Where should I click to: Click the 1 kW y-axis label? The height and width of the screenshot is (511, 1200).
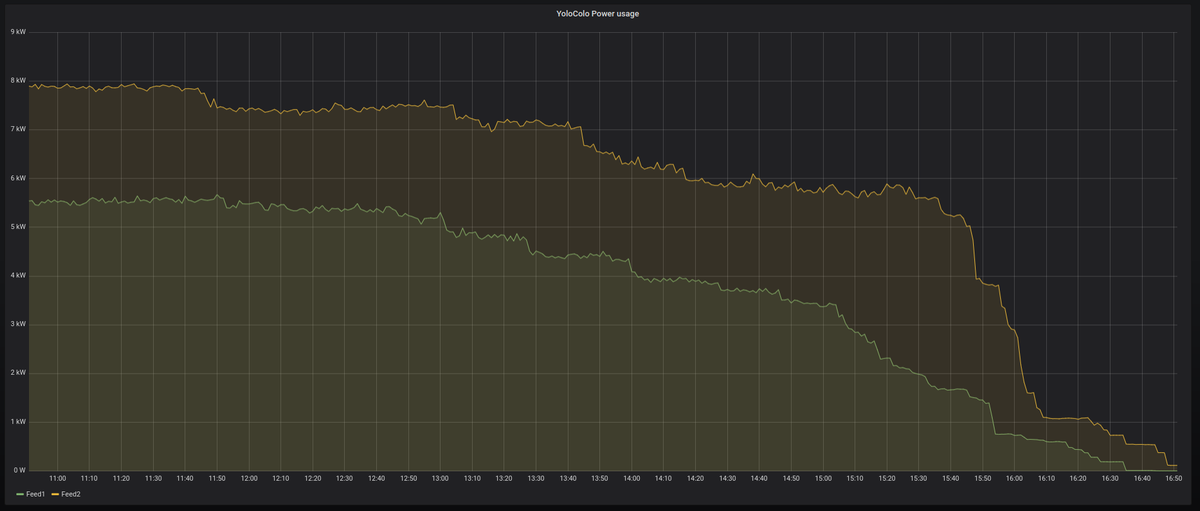coord(18,421)
